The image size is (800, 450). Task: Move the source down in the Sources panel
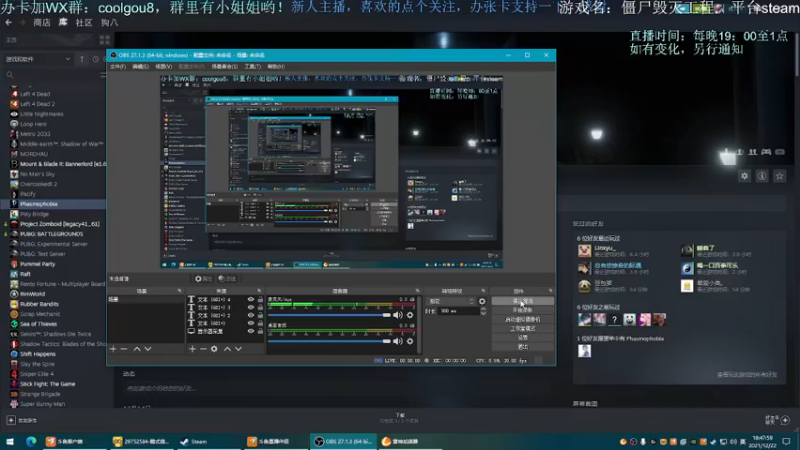238,349
